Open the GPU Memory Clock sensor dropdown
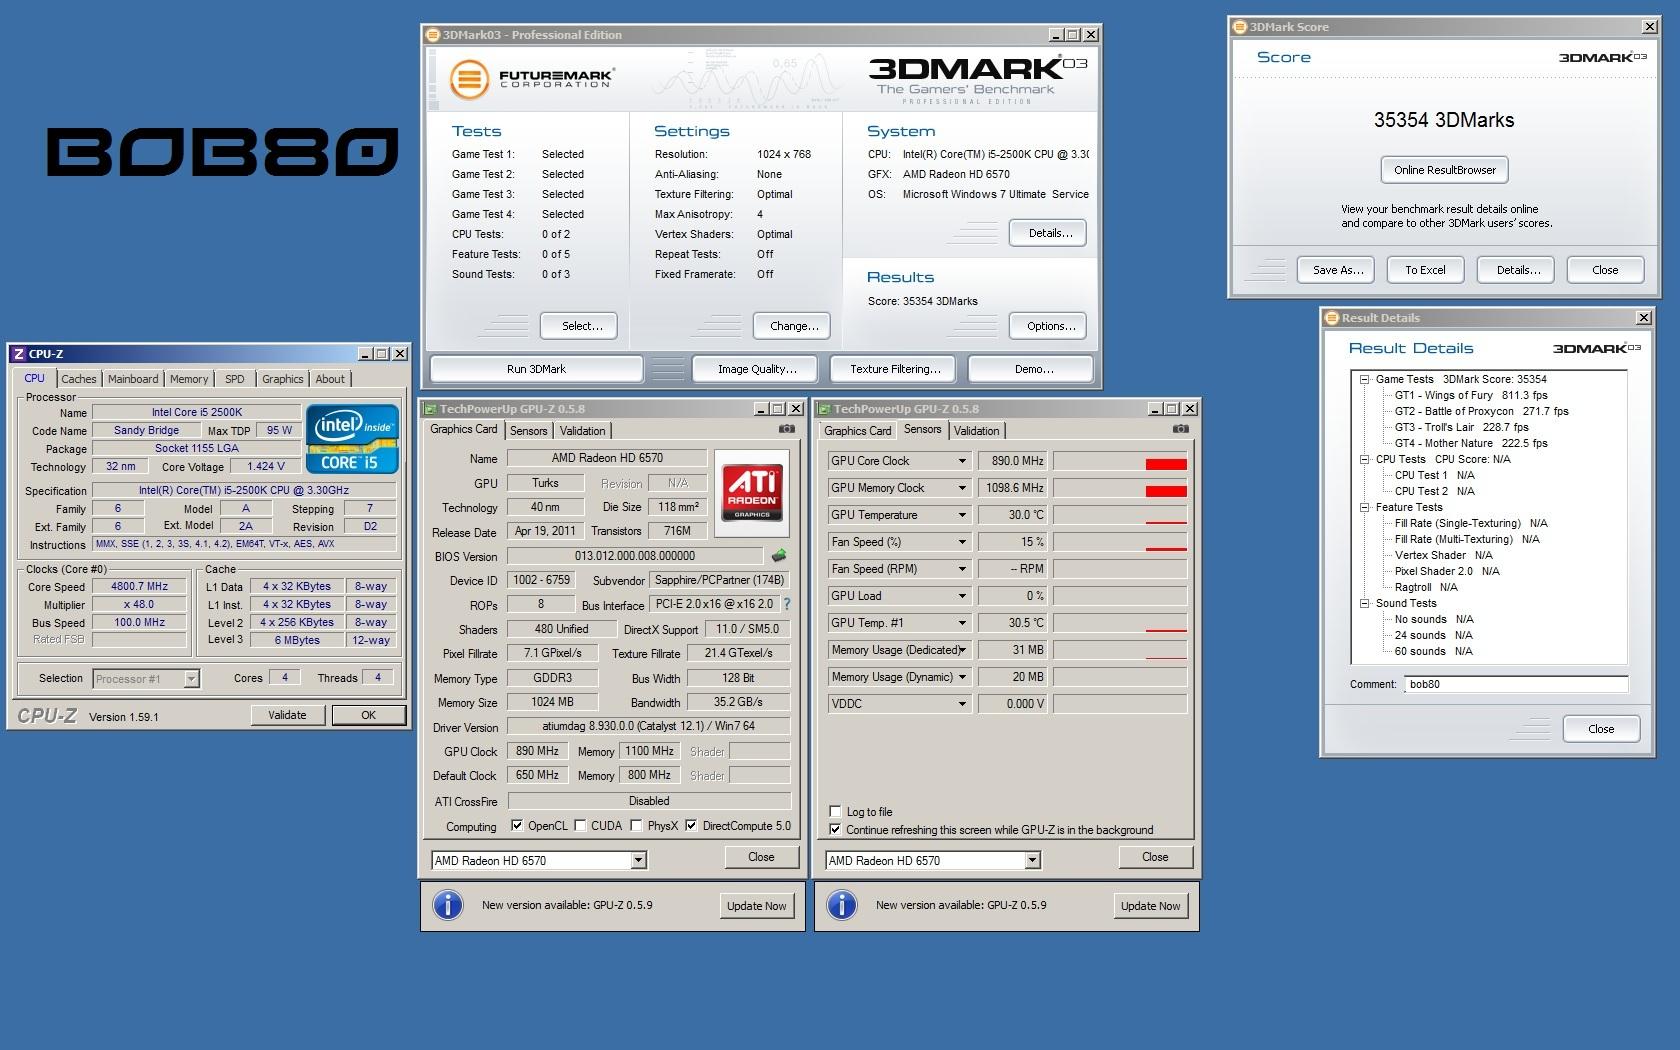The height and width of the screenshot is (1050, 1680). (962, 488)
